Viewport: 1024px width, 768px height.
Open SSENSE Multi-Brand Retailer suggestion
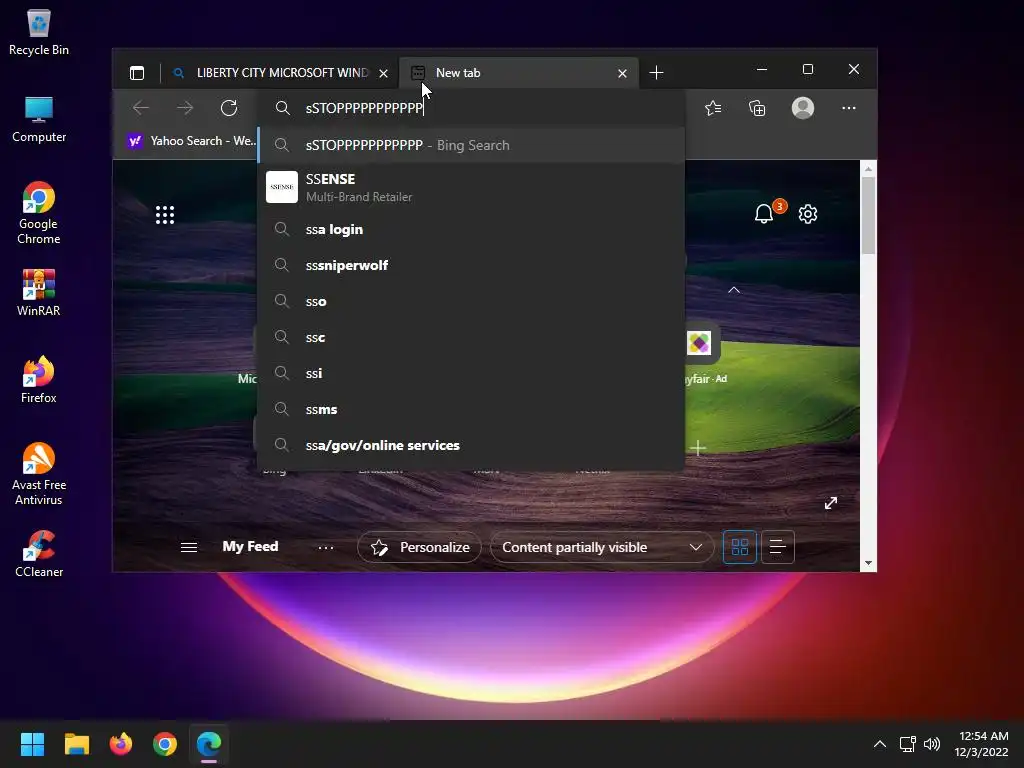click(471, 187)
